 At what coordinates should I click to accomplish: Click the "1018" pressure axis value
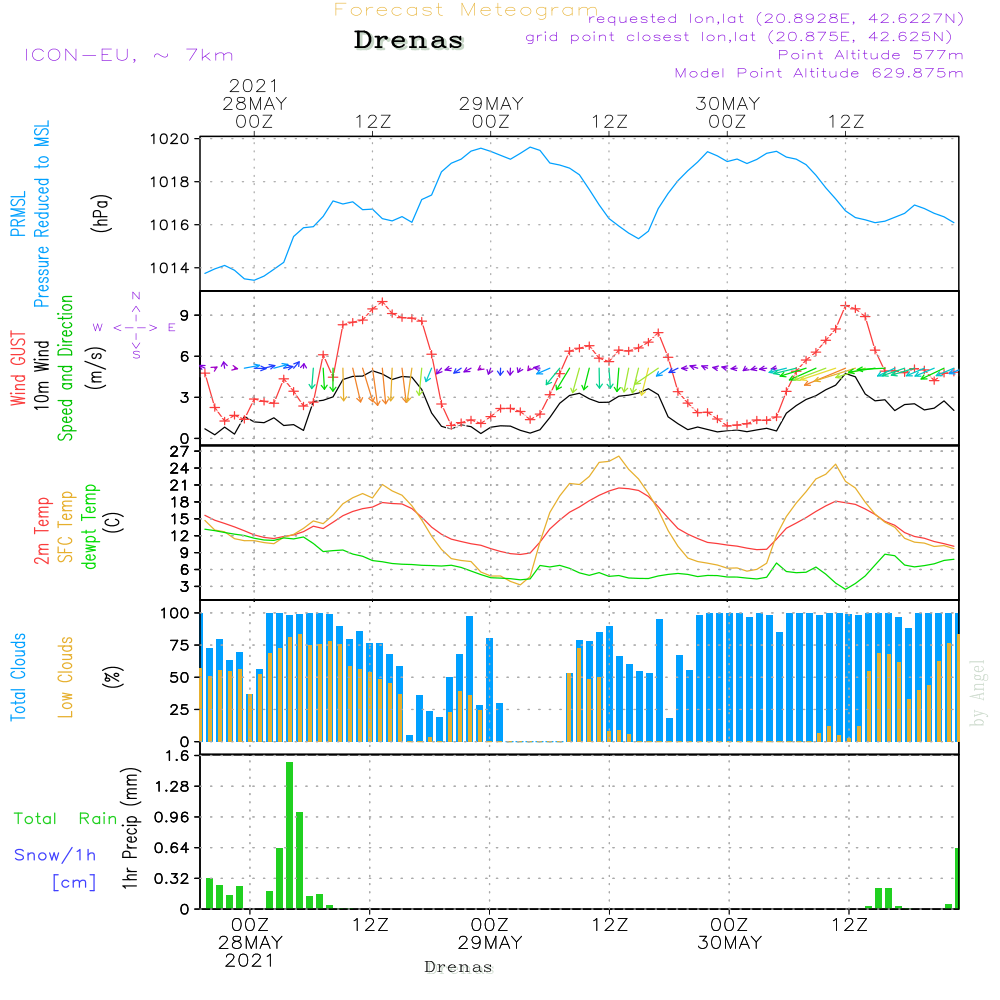pos(170,182)
